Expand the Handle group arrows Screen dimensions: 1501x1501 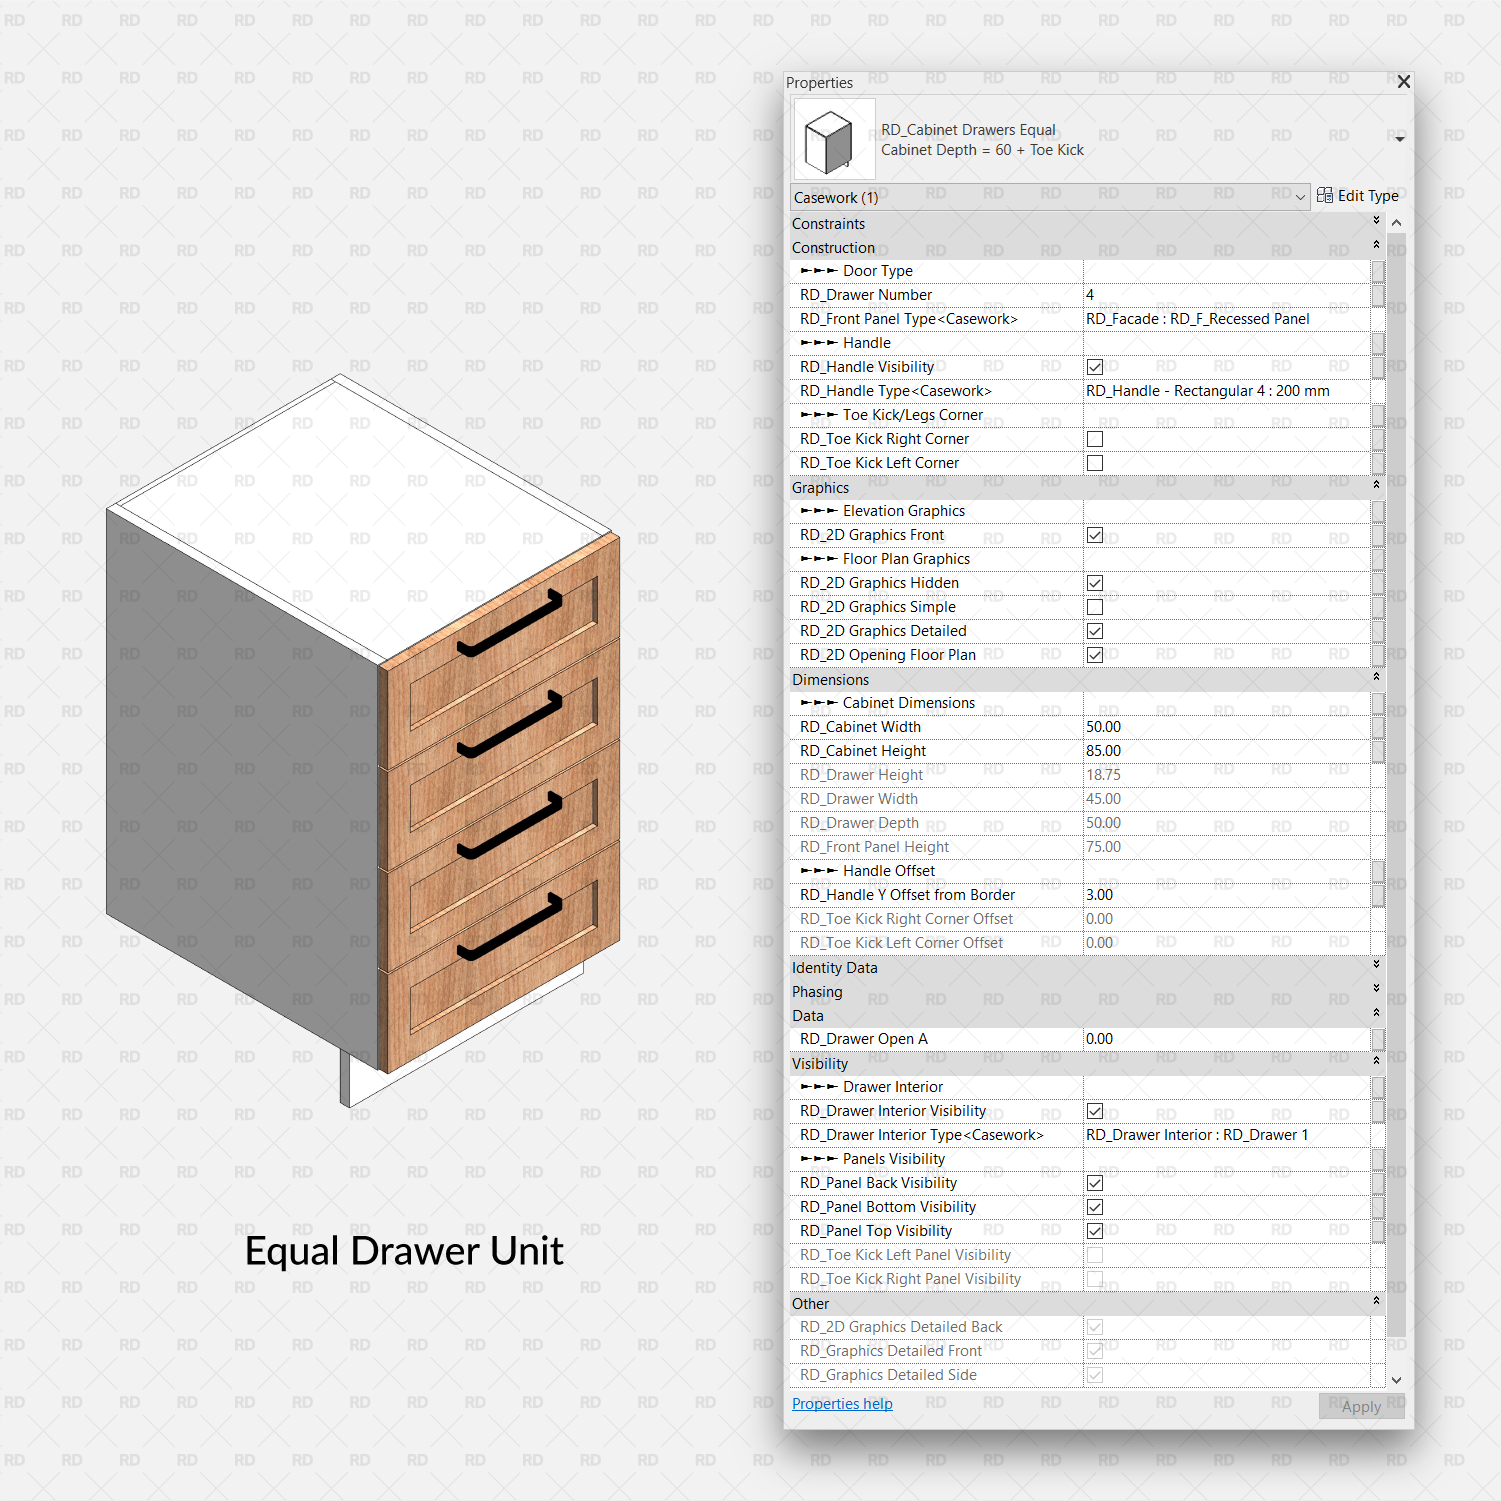[821, 342]
